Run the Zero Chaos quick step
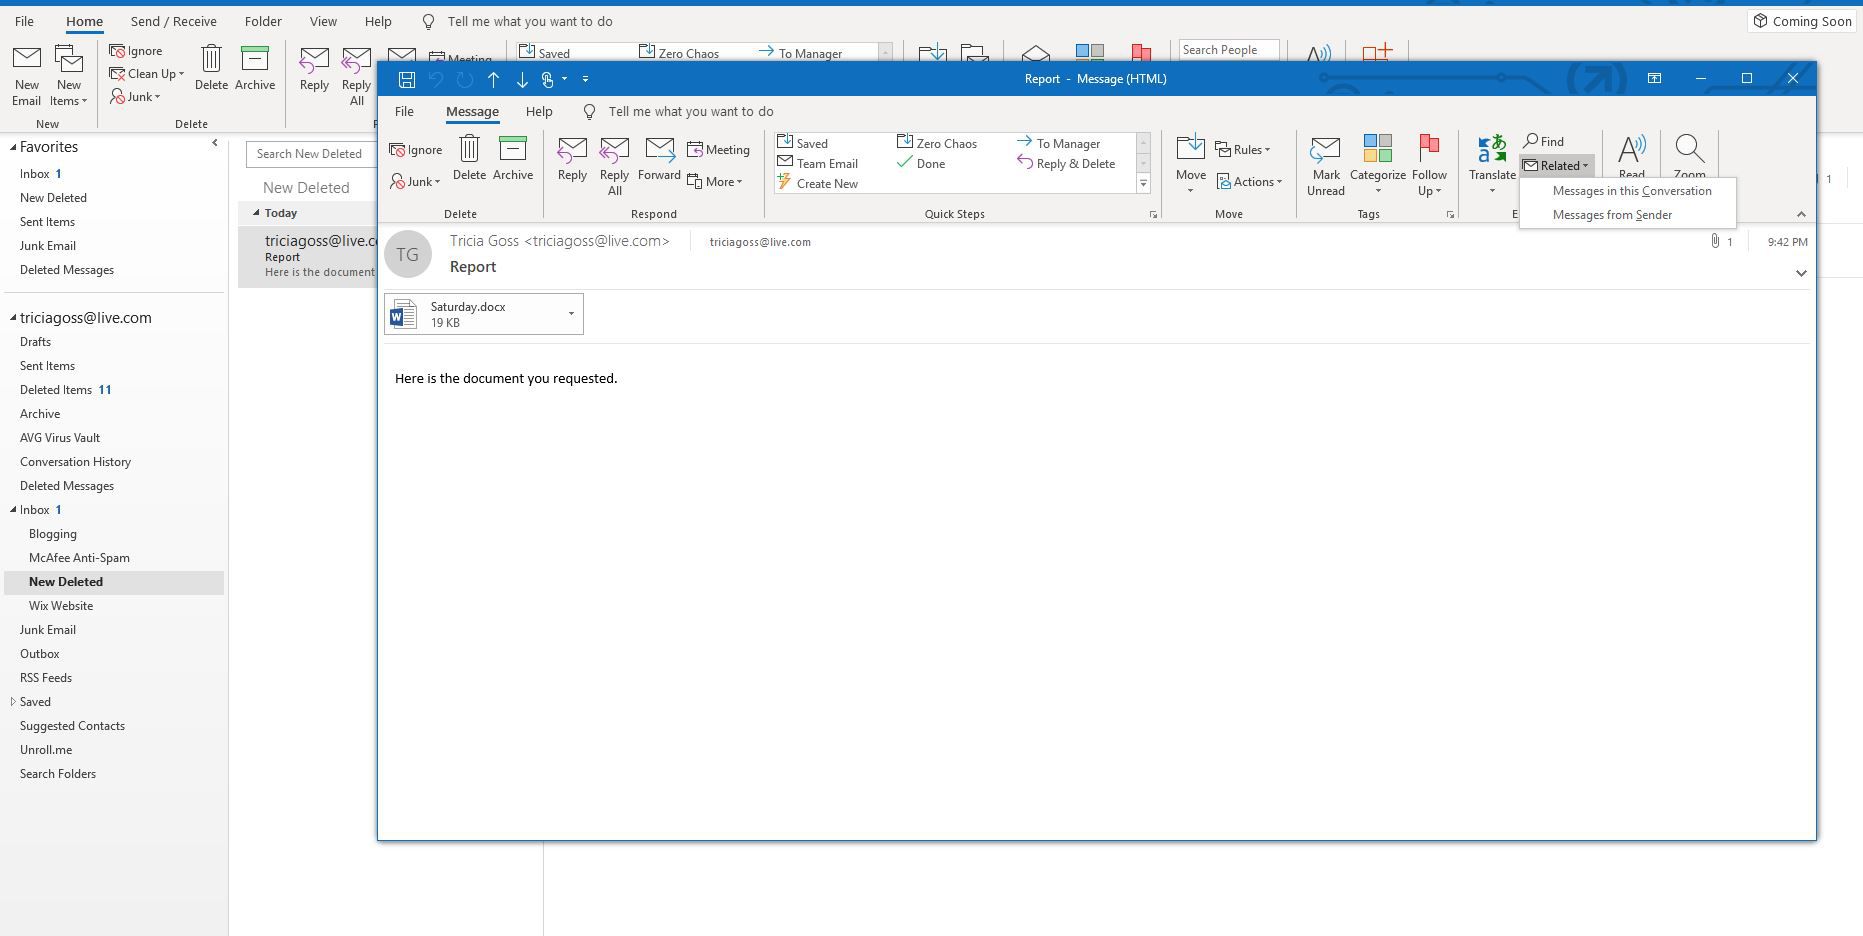1863x936 pixels. (x=937, y=143)
